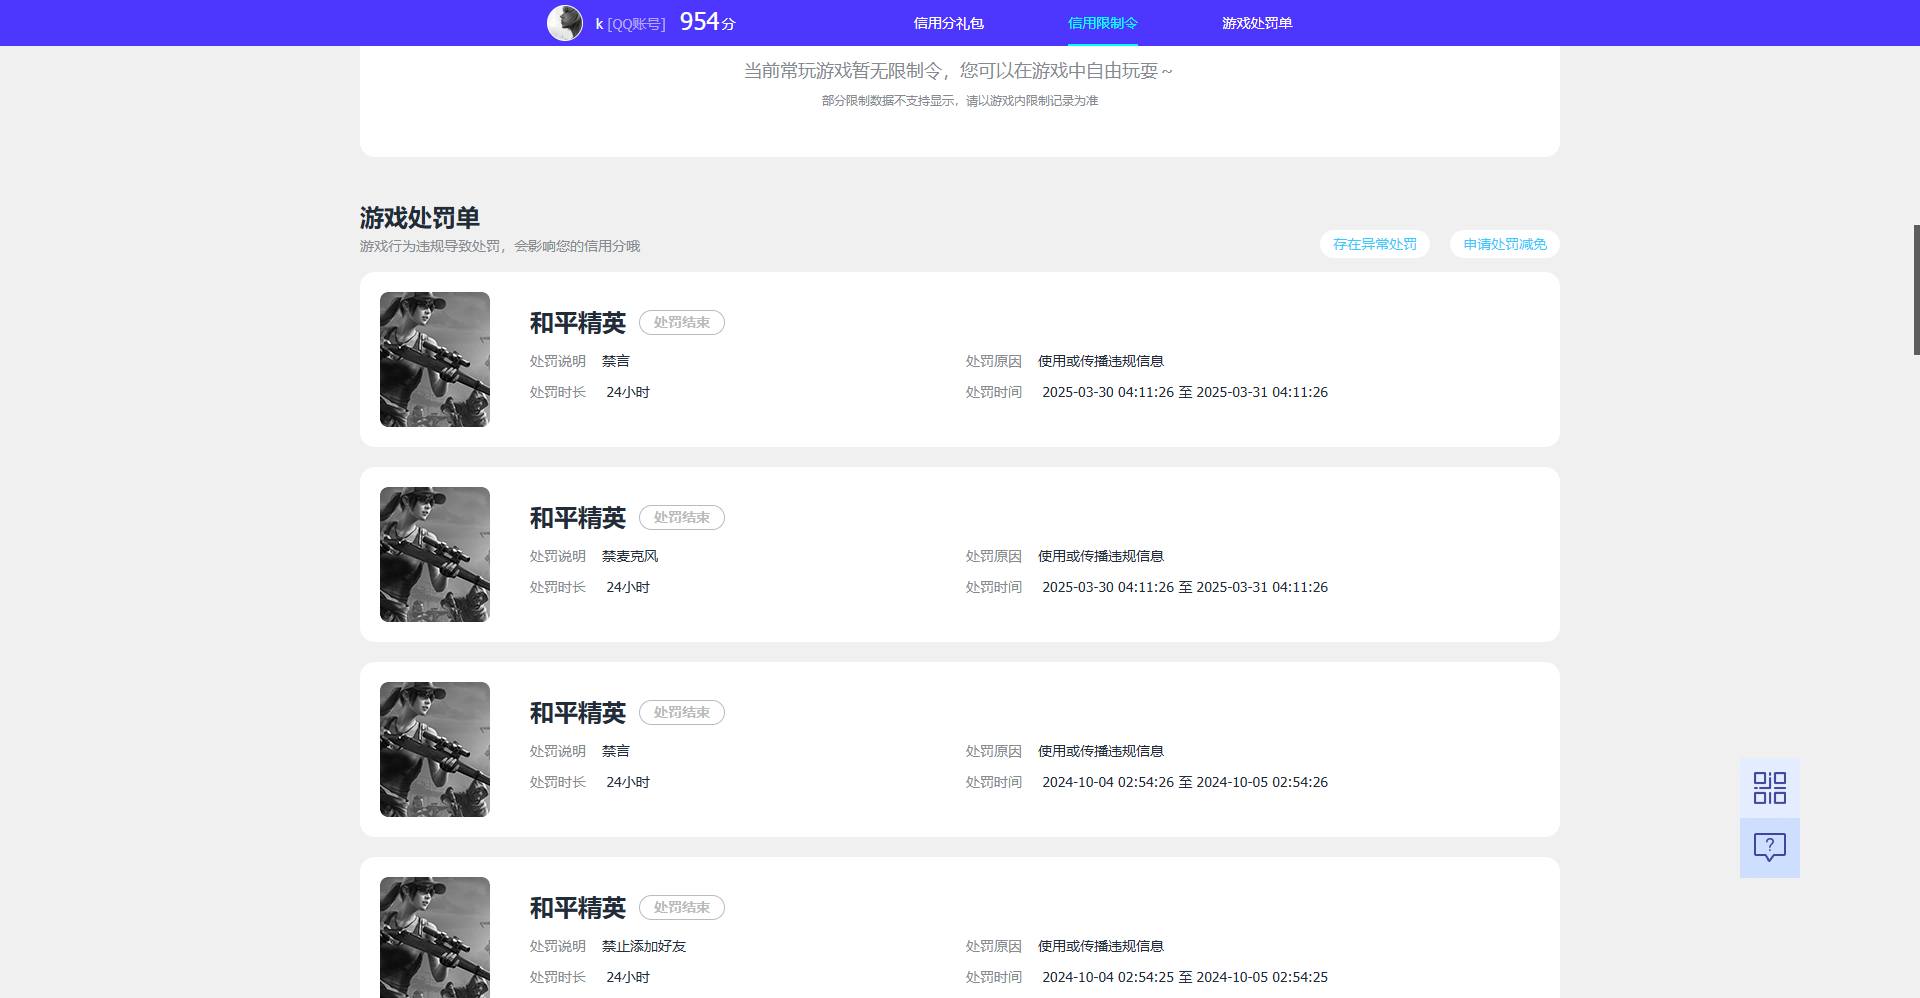The height and width of the screenshot is (998, 1920).
Task: Click game thumbnail of the 禁言 2025-03-30 record
Action: [x=435, y=359]
